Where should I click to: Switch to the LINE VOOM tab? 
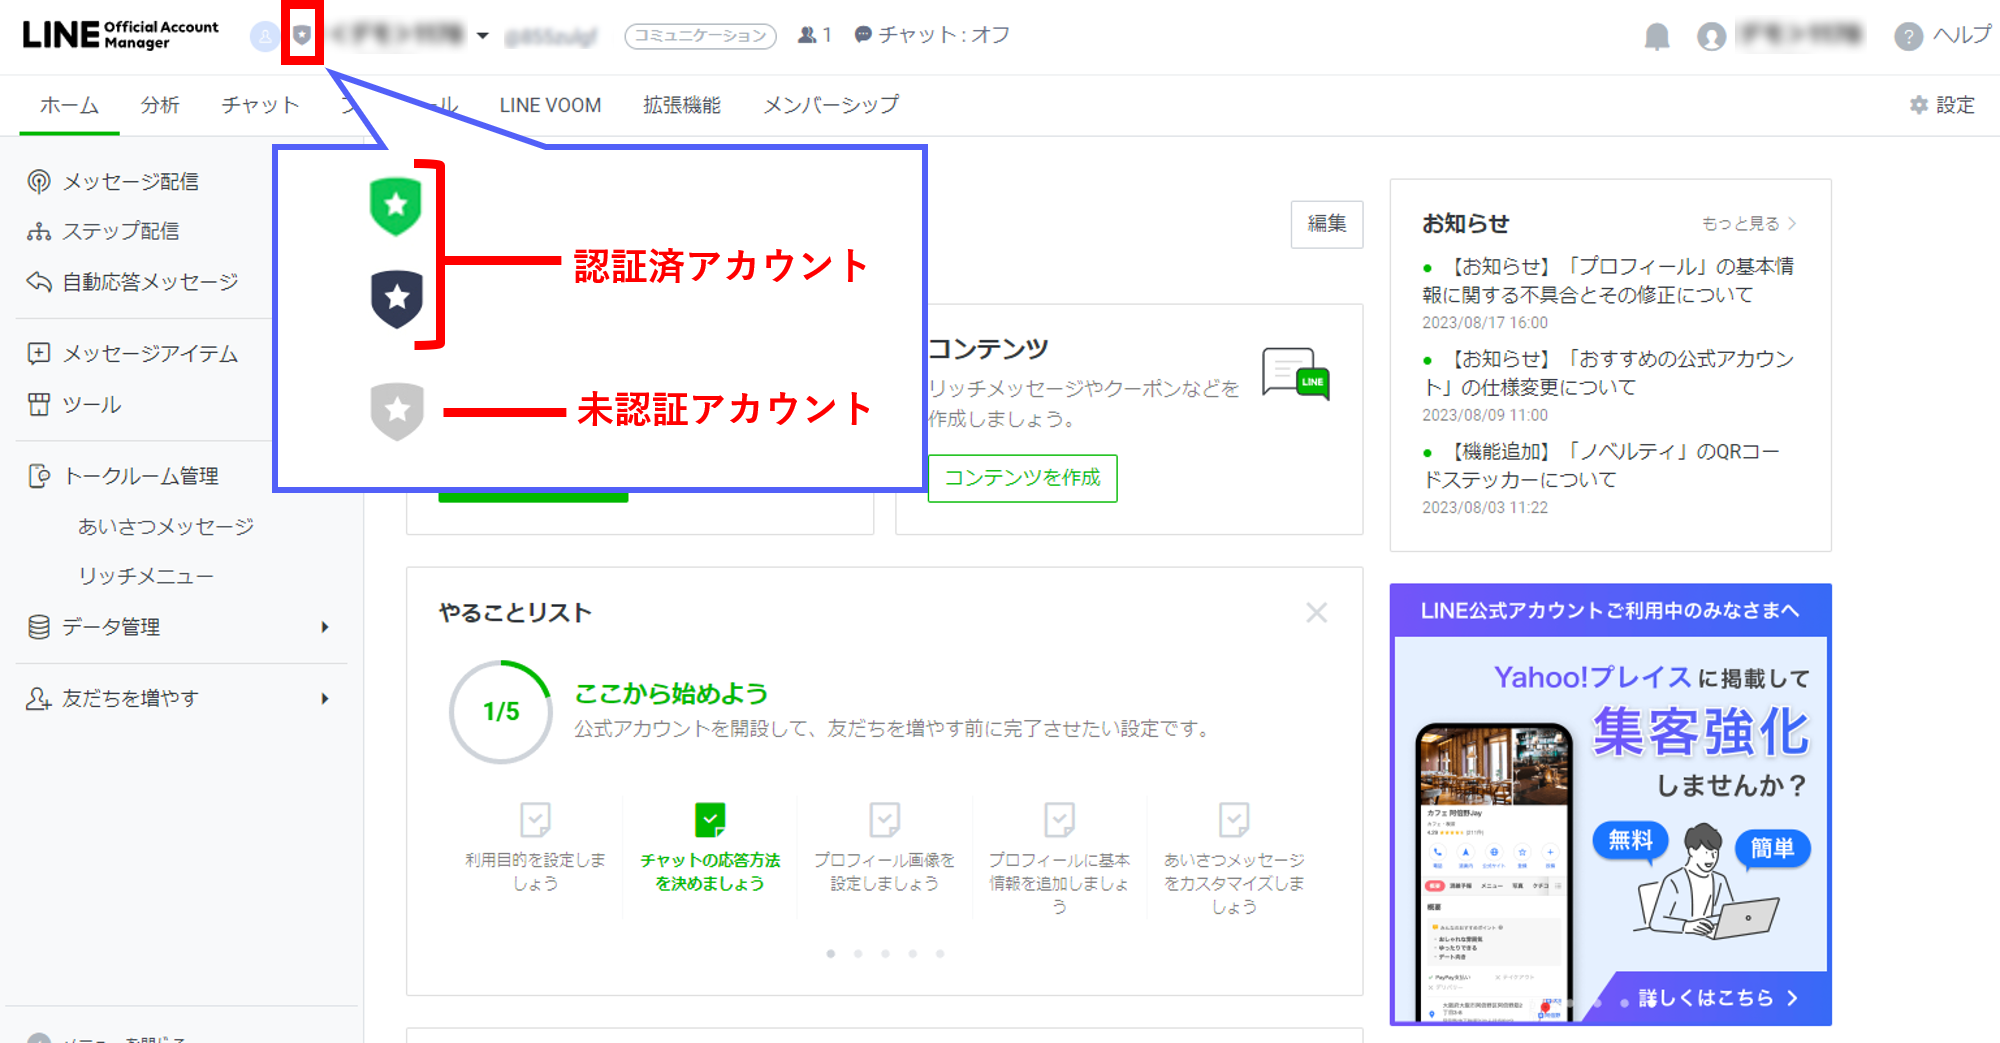[550, 105]
